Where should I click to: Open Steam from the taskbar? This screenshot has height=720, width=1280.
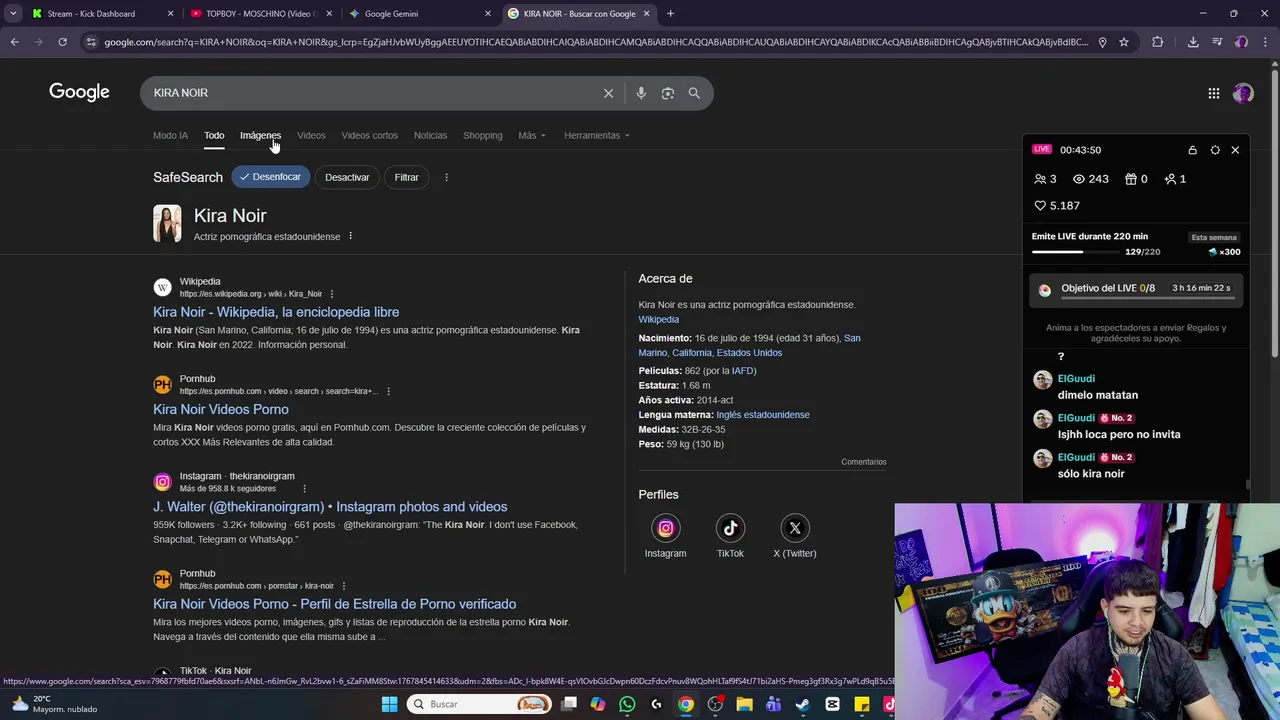click(x=802, y=704)
